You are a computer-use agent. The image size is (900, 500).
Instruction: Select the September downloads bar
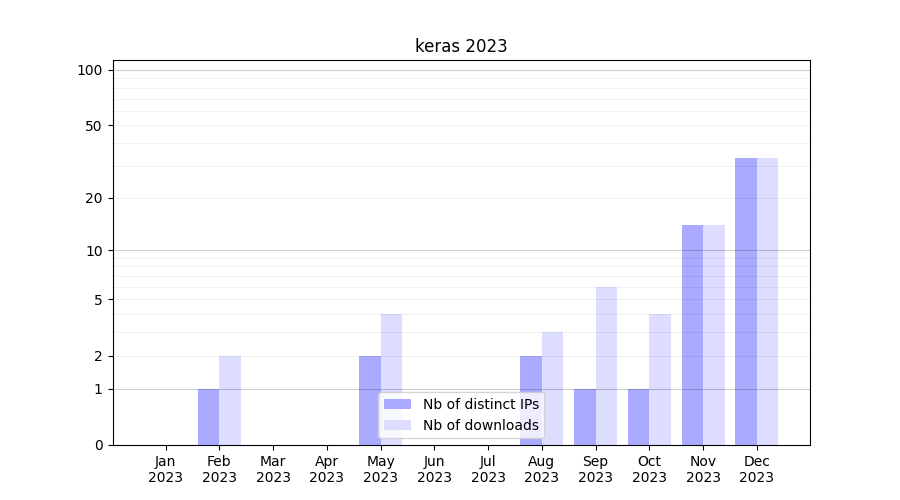tap(606, 365)
